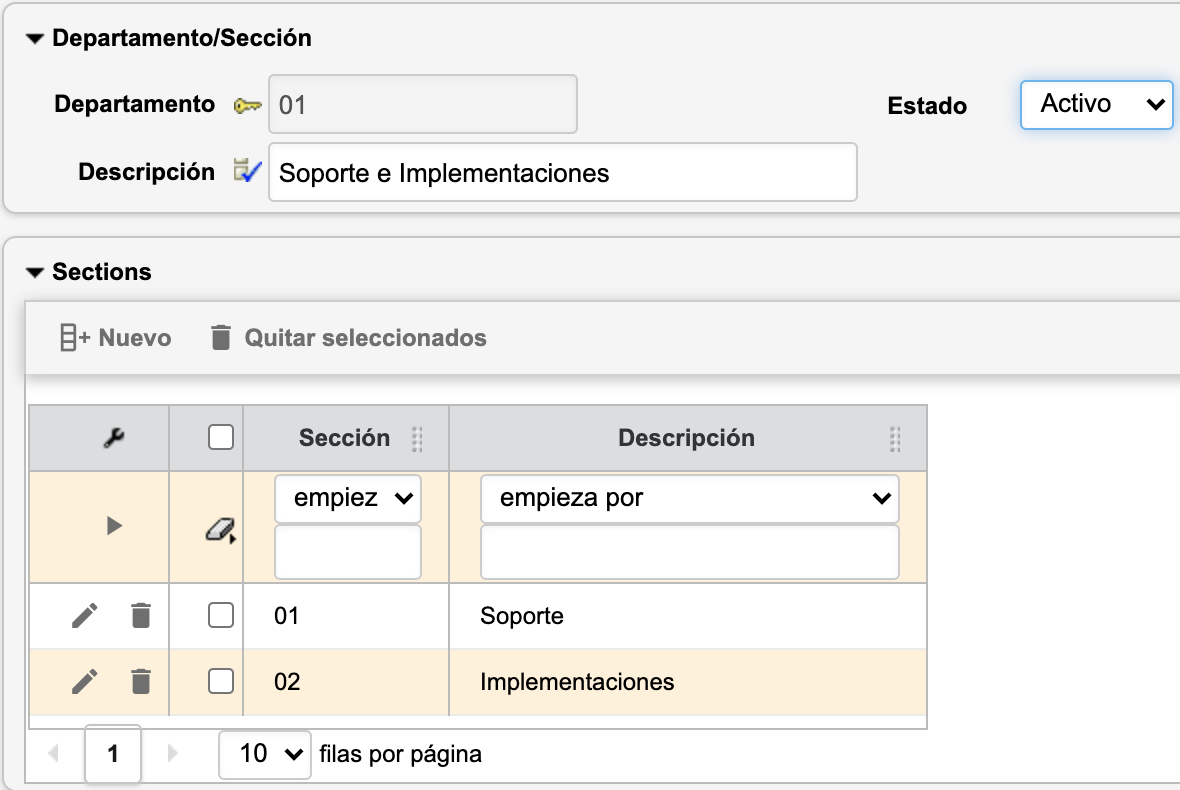The width and height of the screenshot is (1180, 790).
Task: Click the wrench icon in grid header
Action: click(114, 438)
